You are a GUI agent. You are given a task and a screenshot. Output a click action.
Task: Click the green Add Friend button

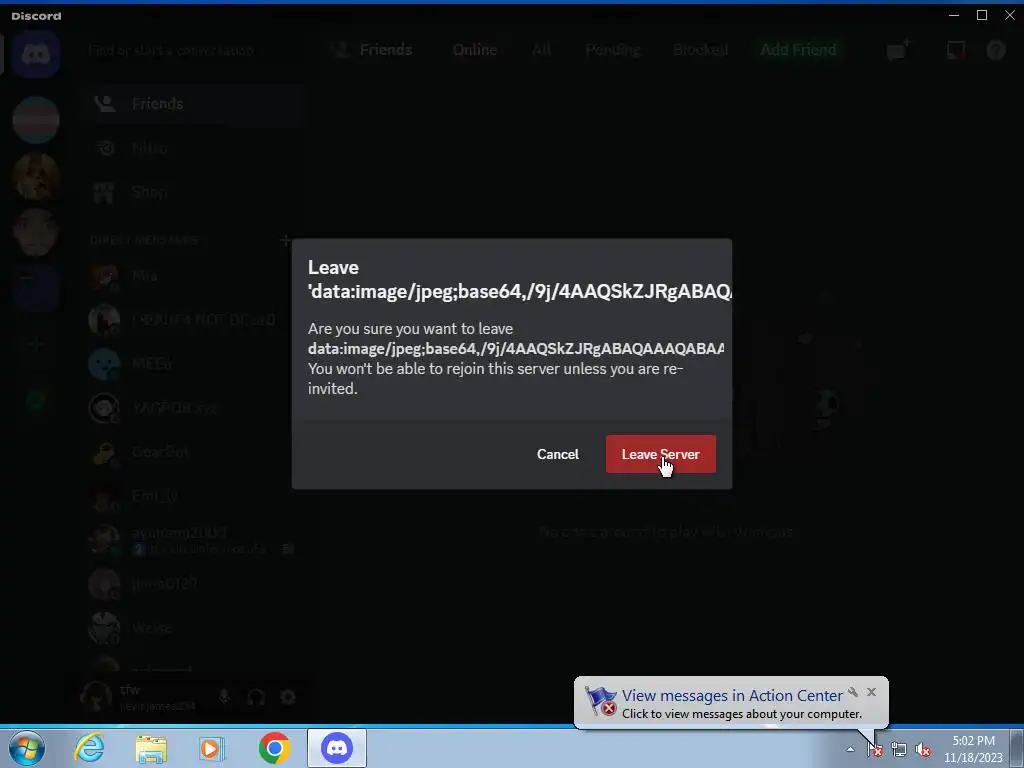coord(798,50)
